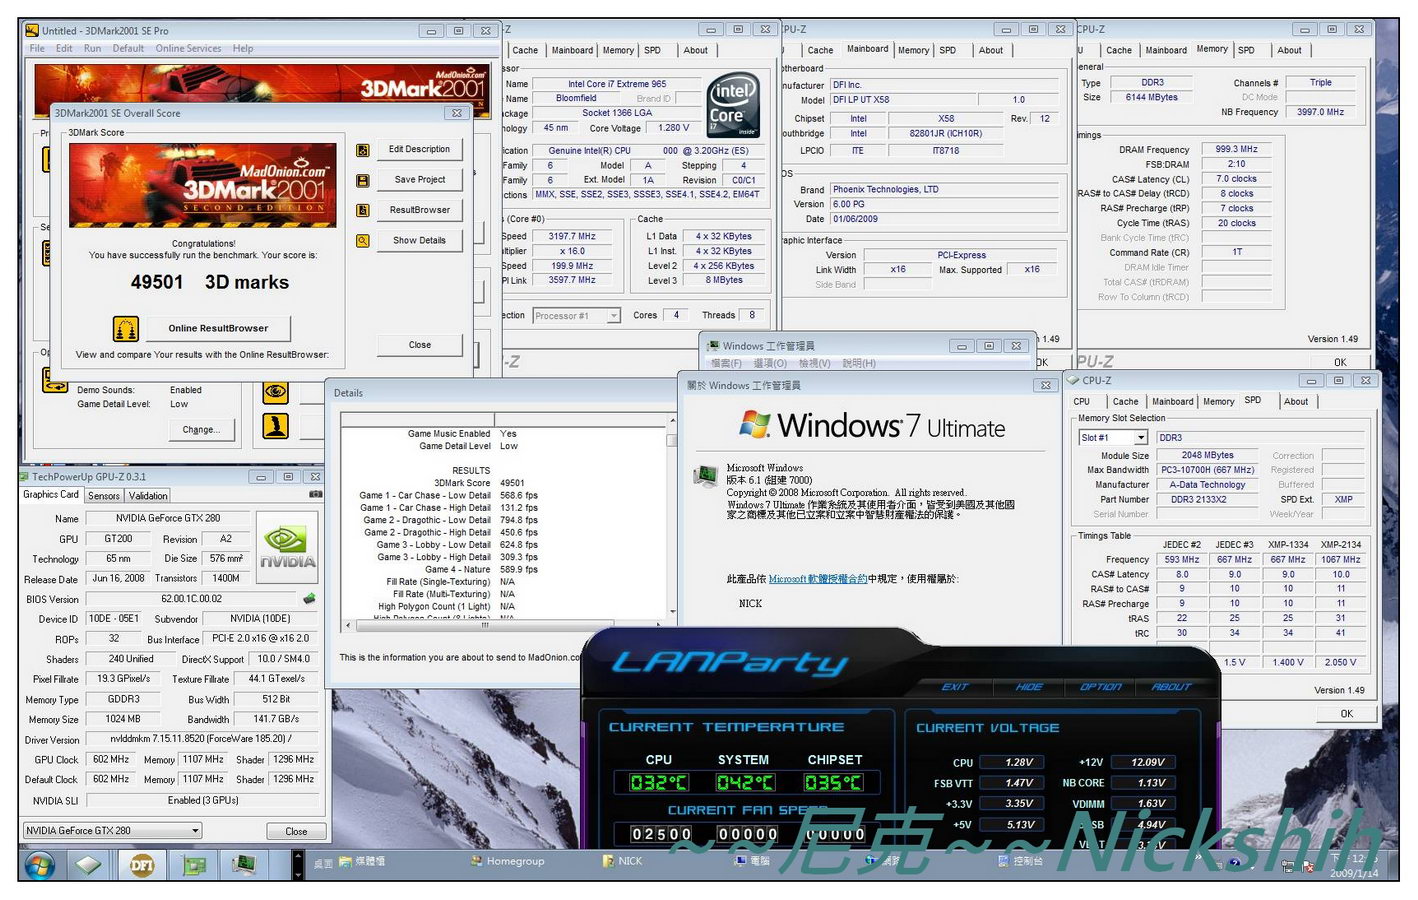Click the 'Enabled (3 GPUs)' SLI field

pos(204,801)
